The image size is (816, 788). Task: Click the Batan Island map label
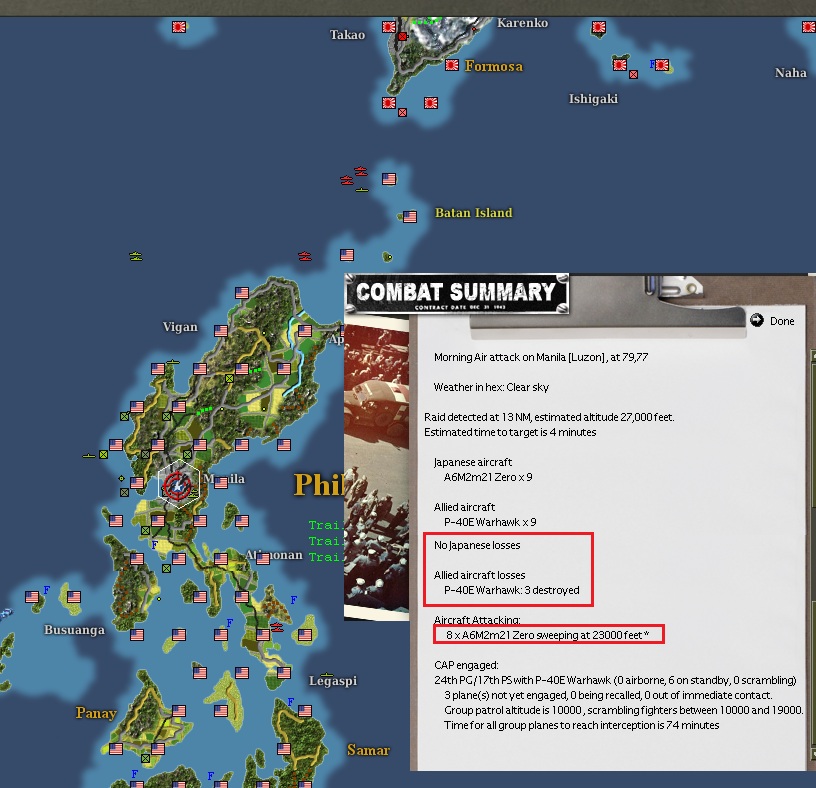474,213
